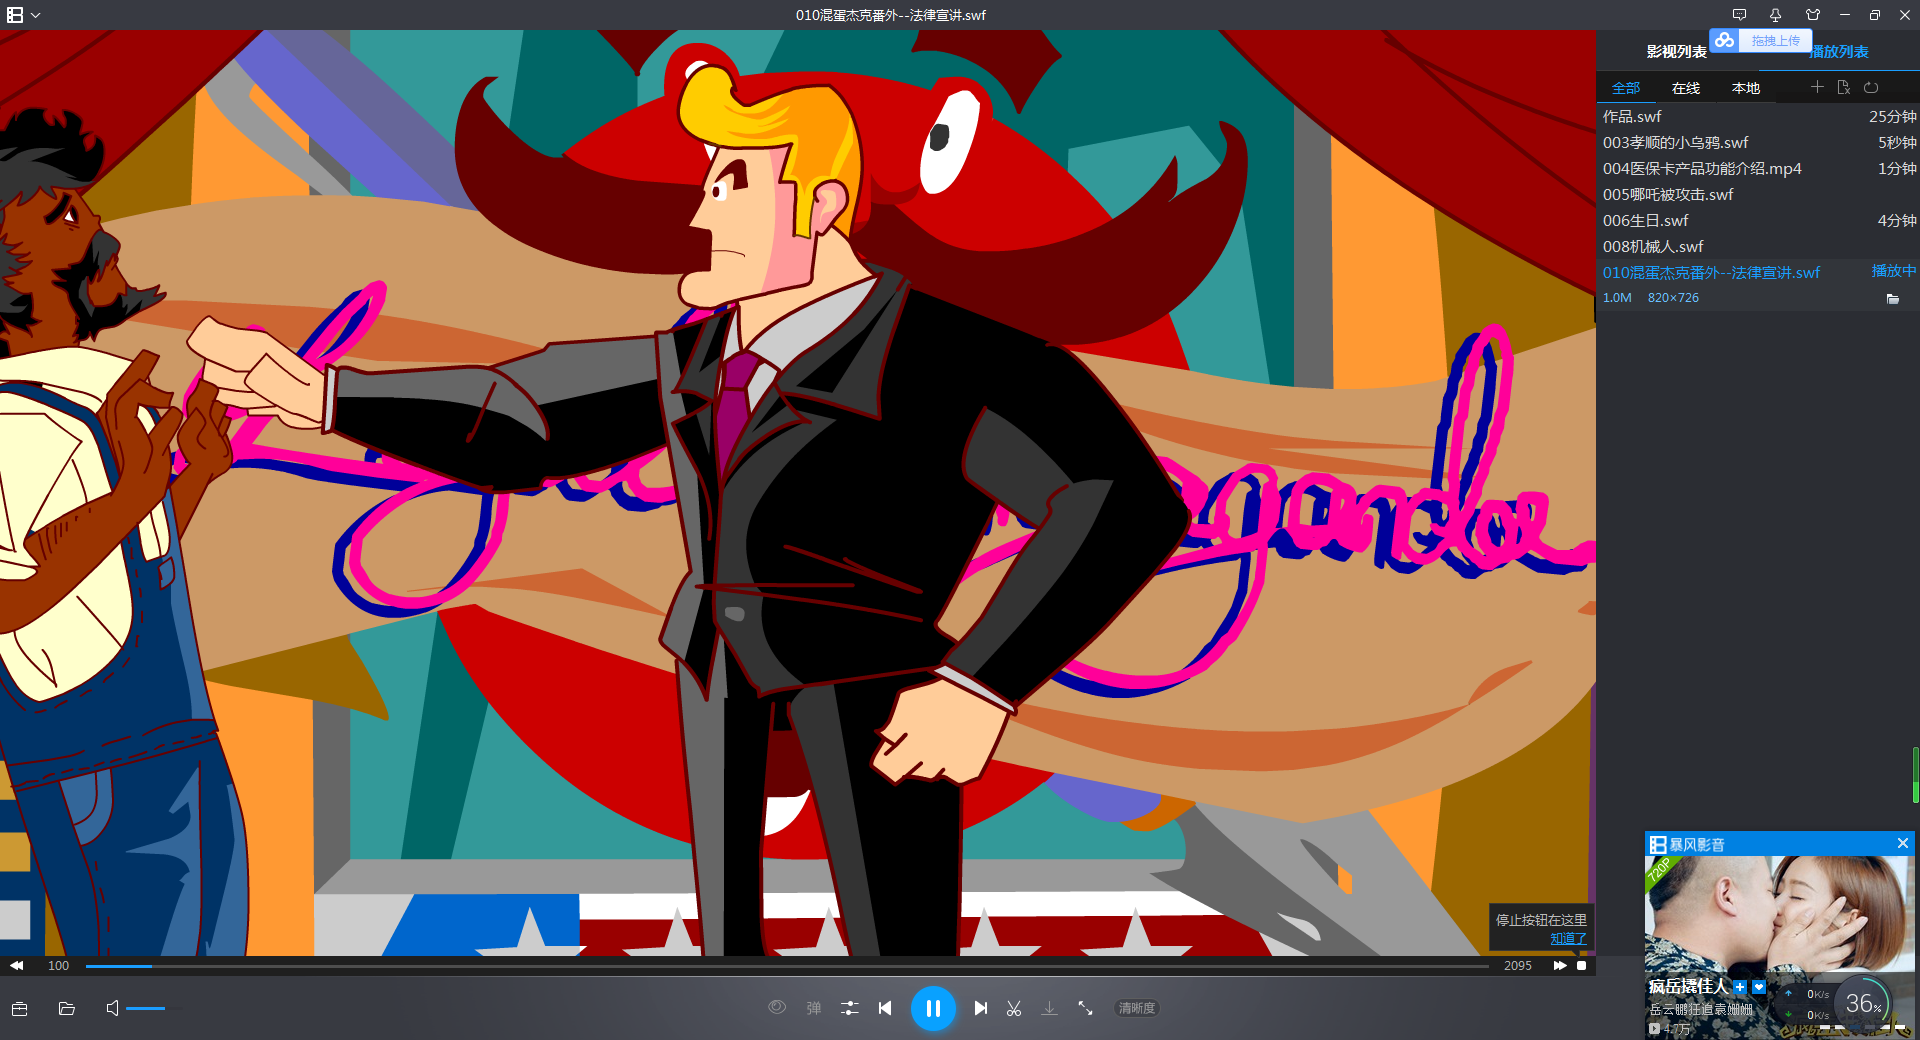Enter fullscreen with the expand arrows icon
The width and height of the screenshot is (1920, 1040).
point(1085,1008)
